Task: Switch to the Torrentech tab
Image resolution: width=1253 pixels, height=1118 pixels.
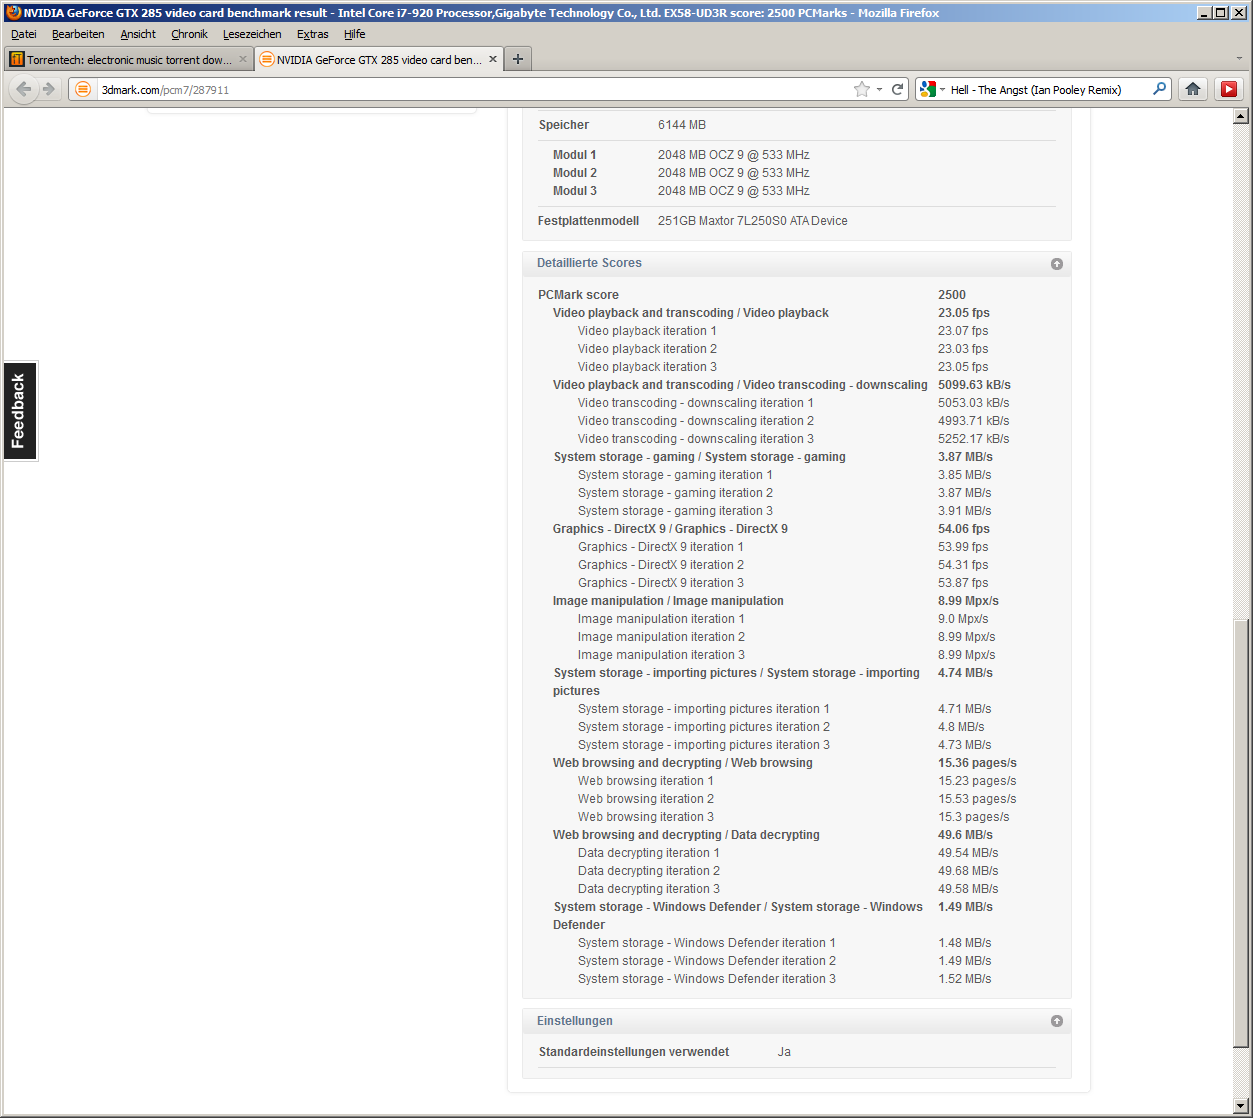Action: [x=129, y=59]
